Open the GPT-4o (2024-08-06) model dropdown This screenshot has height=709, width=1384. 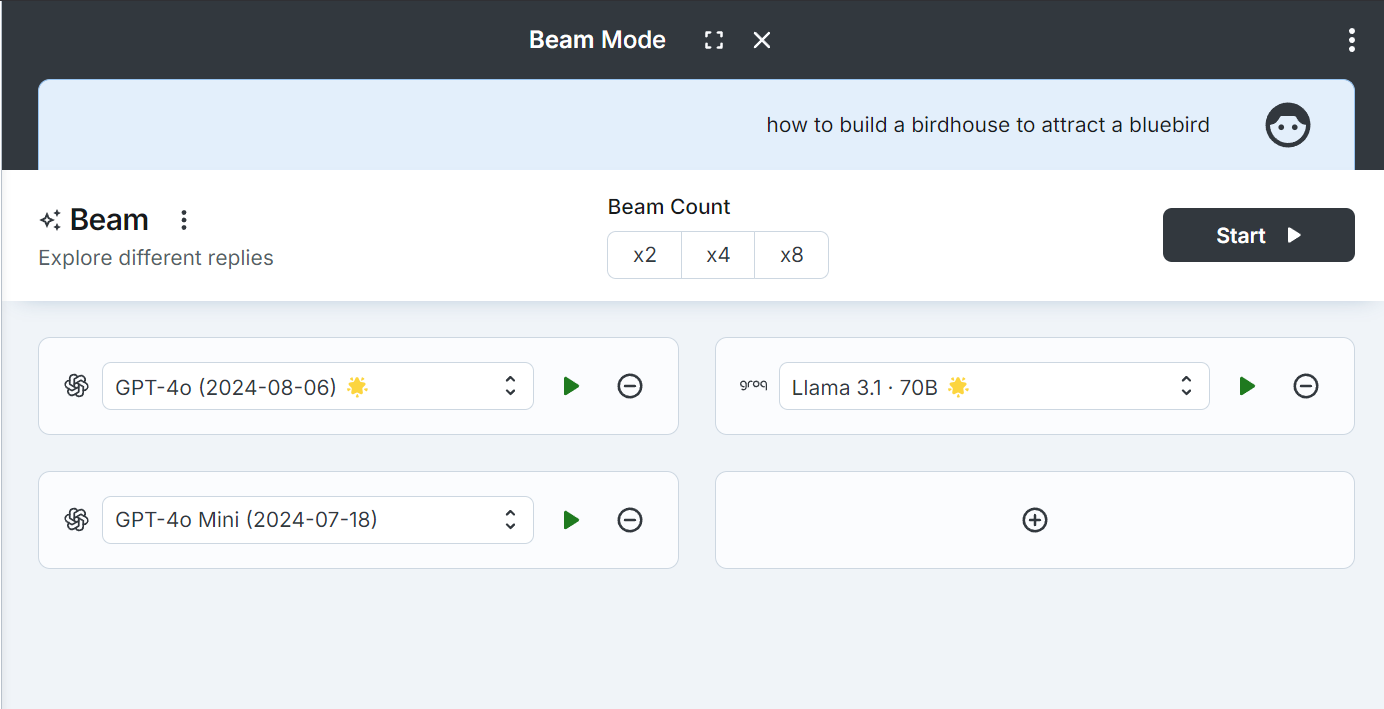(318, 386)
